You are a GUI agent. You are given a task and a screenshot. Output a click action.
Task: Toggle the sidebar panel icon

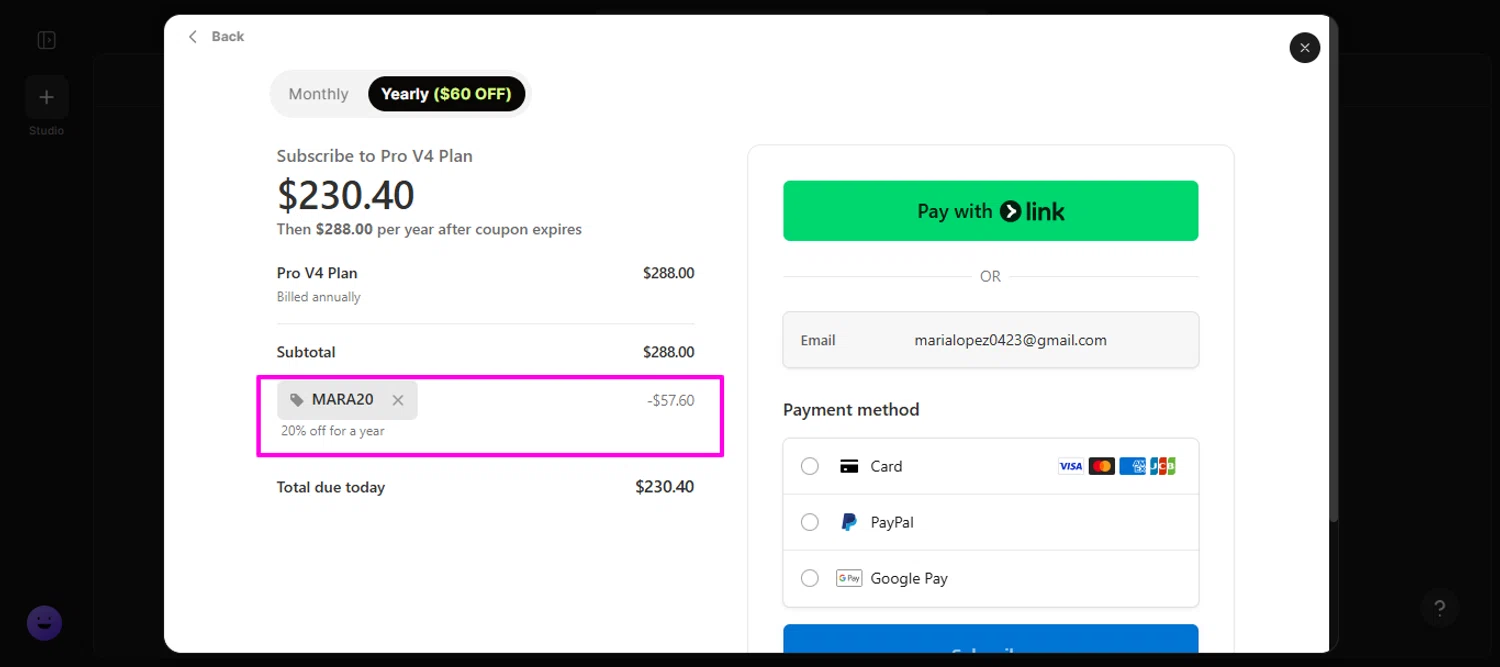click(46, 40)
